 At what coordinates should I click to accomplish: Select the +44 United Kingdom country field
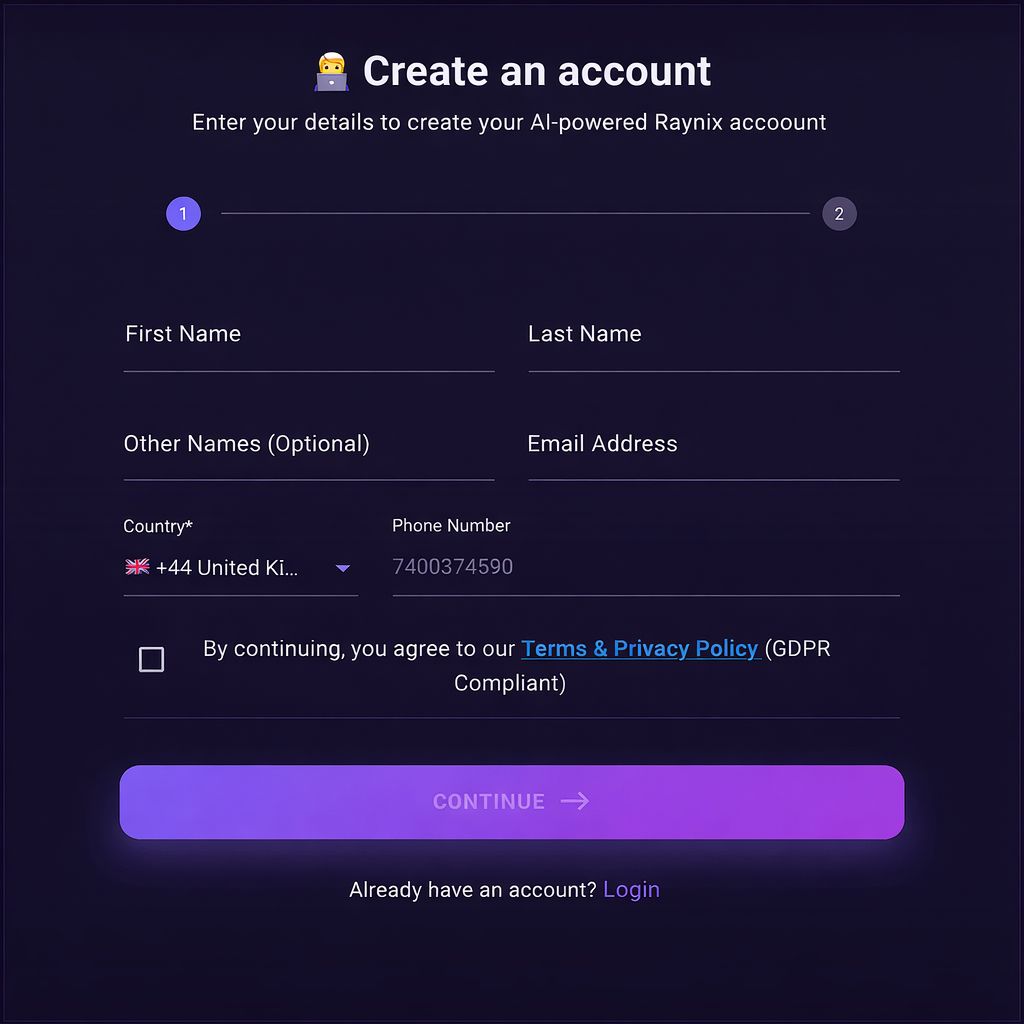227,568
